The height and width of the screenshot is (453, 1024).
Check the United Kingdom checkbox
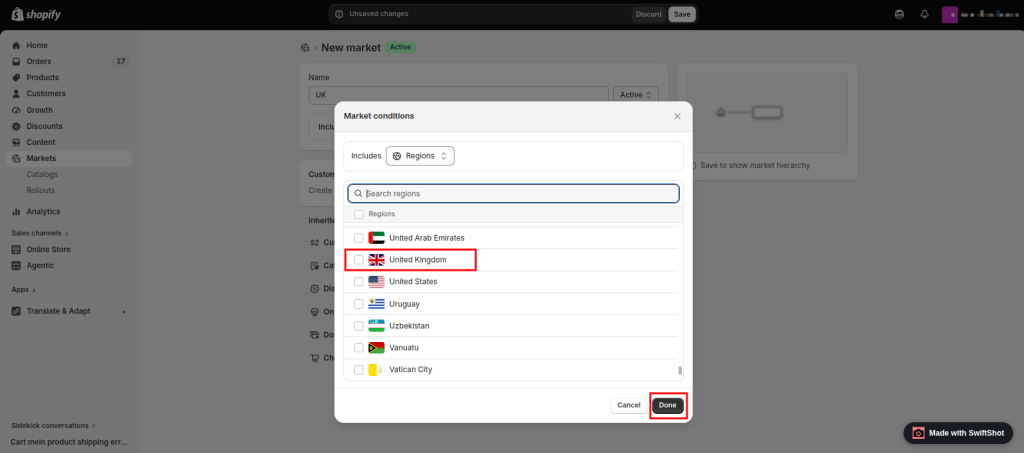pos(359,260)
